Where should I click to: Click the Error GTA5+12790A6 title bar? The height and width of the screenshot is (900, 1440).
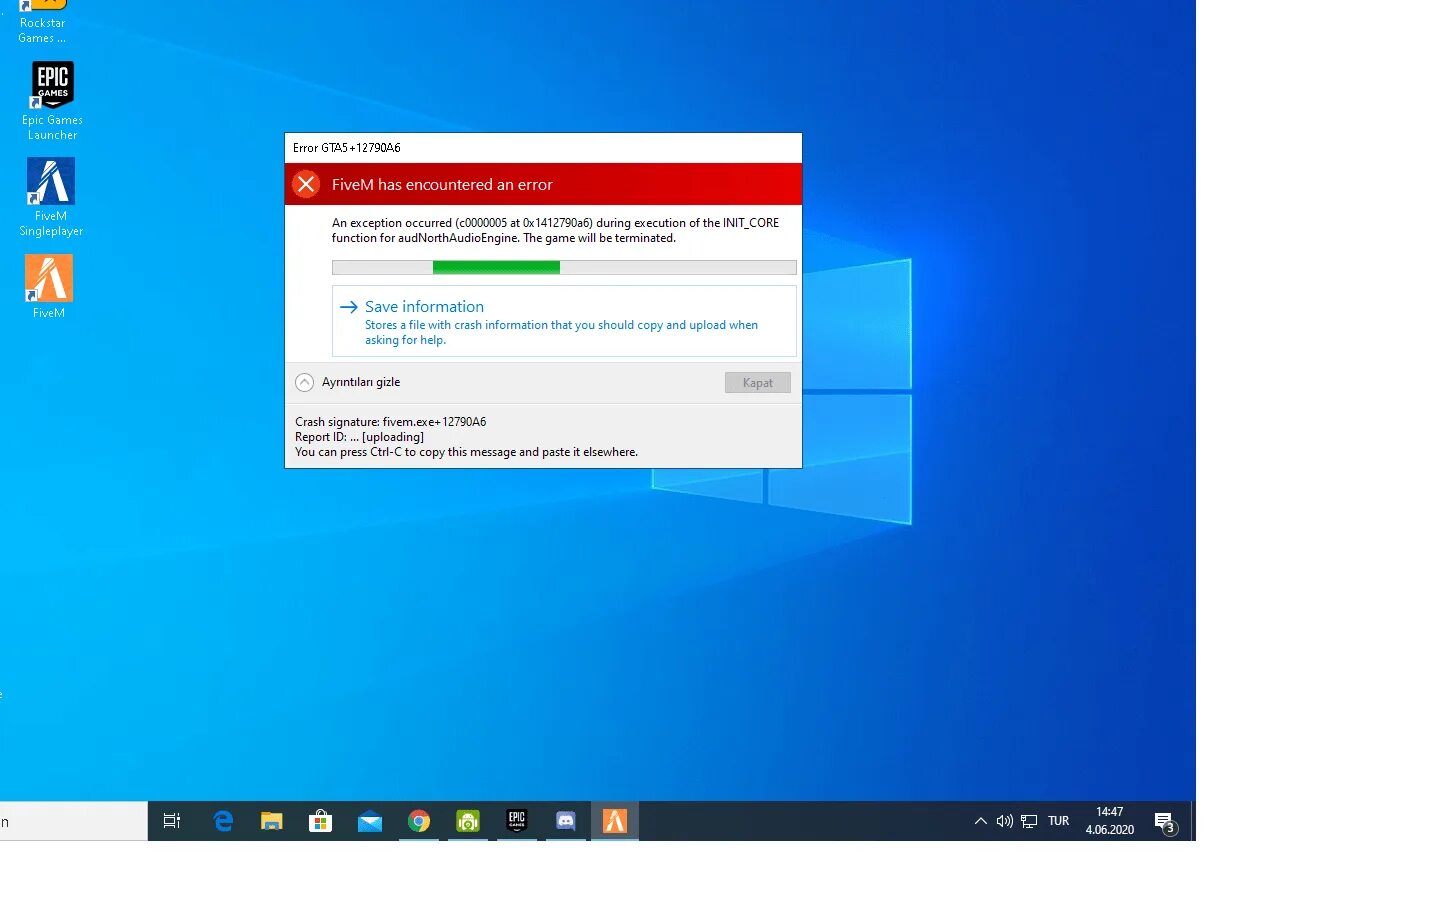(x=543, y=148)
